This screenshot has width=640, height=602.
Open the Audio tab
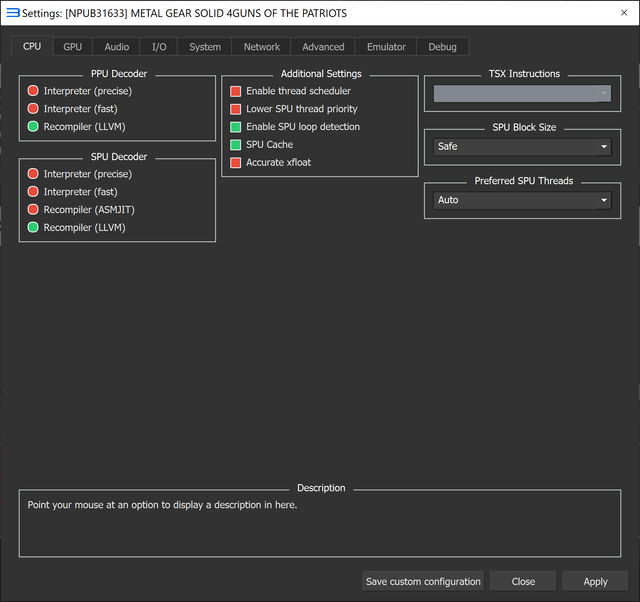tap(116, 47)
